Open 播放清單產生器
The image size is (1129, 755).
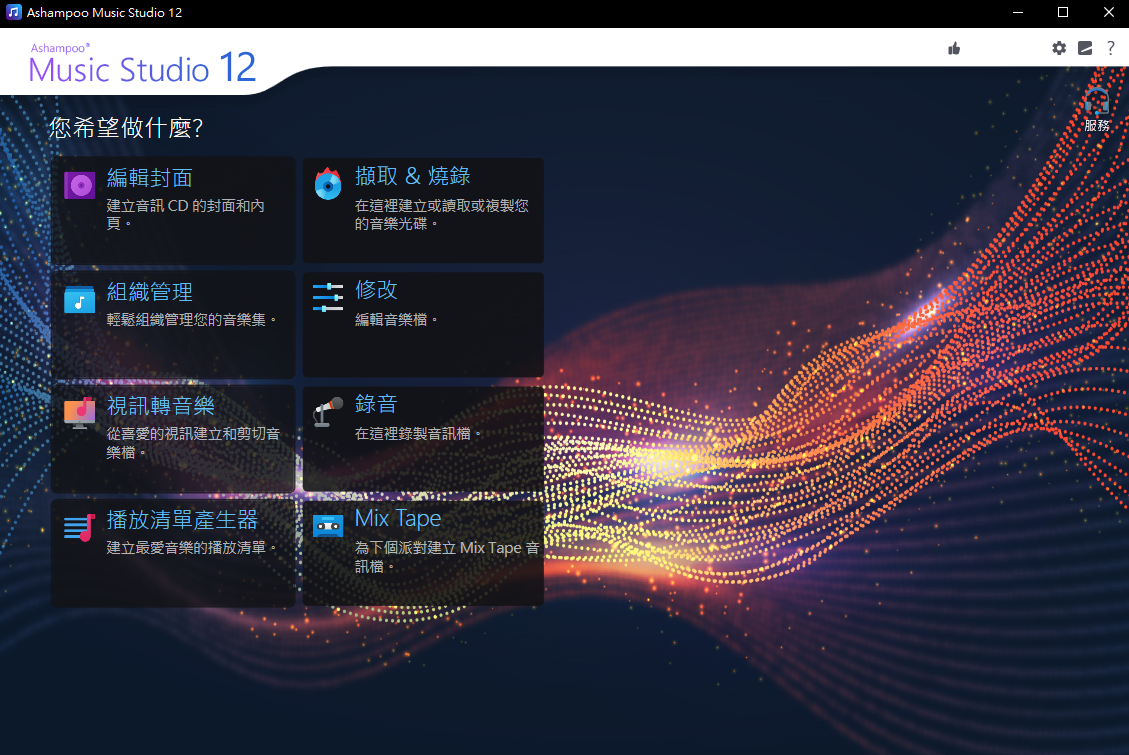pyautogui.click(x=174, y=553)
